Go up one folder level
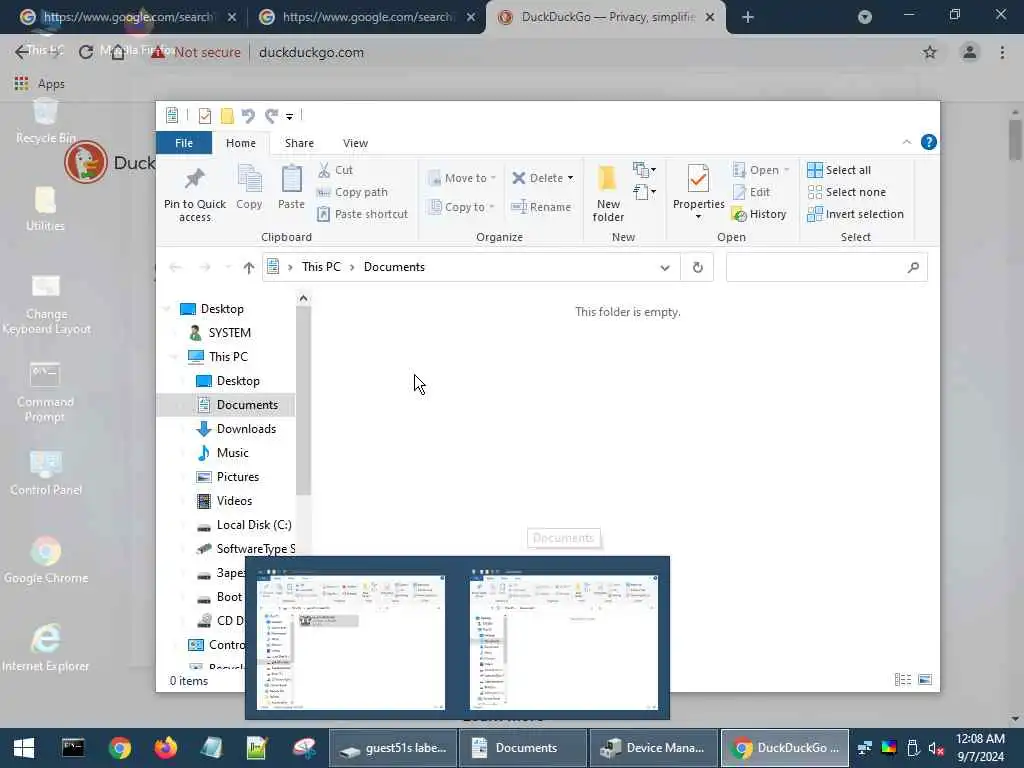The image size is (1024, 768). click(248, 267)
